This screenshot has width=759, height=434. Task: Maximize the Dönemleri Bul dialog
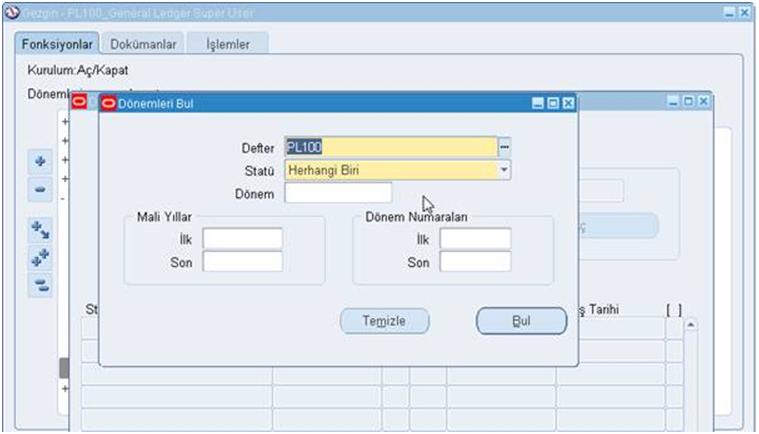[x=553, y=103]
